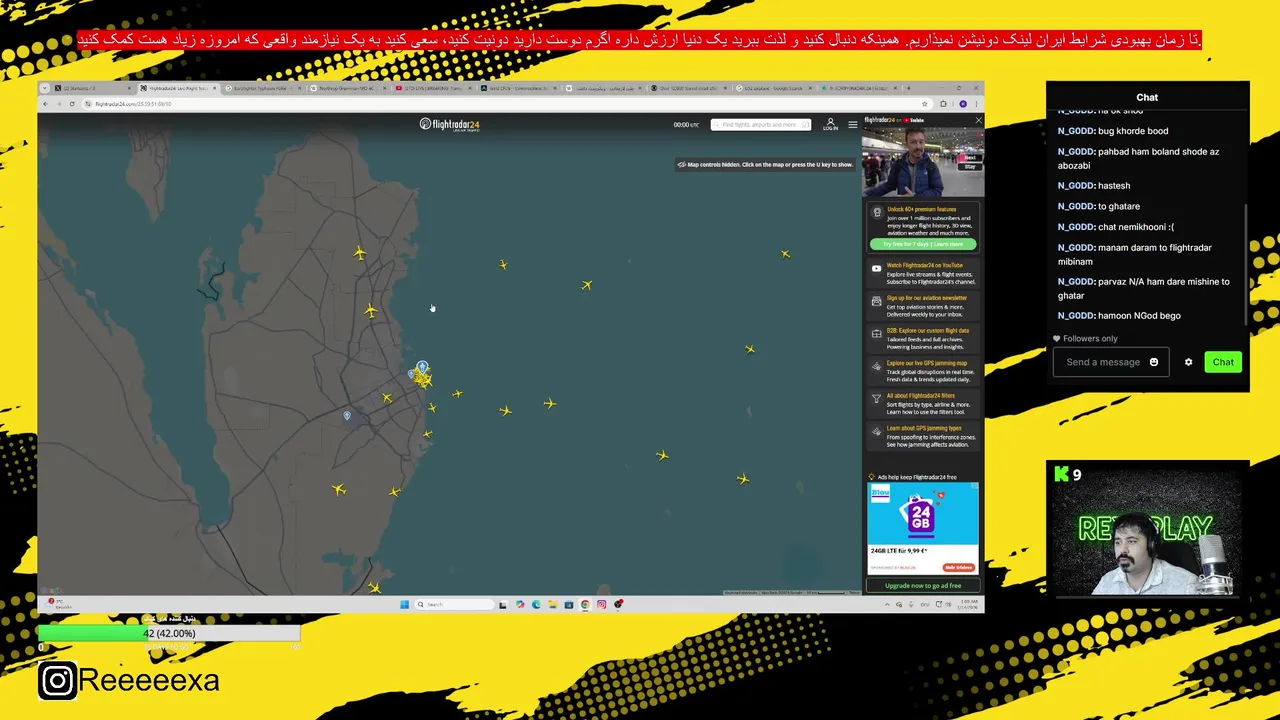Go forward in the browser
Viewport: 1280px width, 720px height.
click(x=58, y=104)
